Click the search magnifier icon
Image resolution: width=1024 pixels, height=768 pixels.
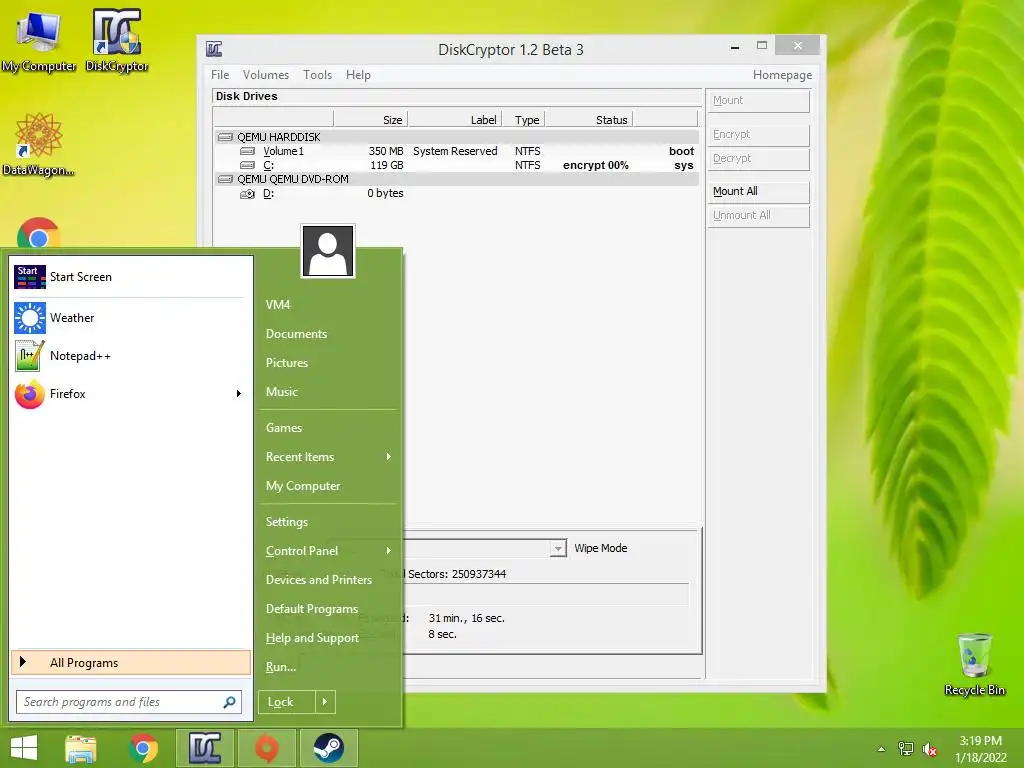pyautogui.click(x=229, y=702)
